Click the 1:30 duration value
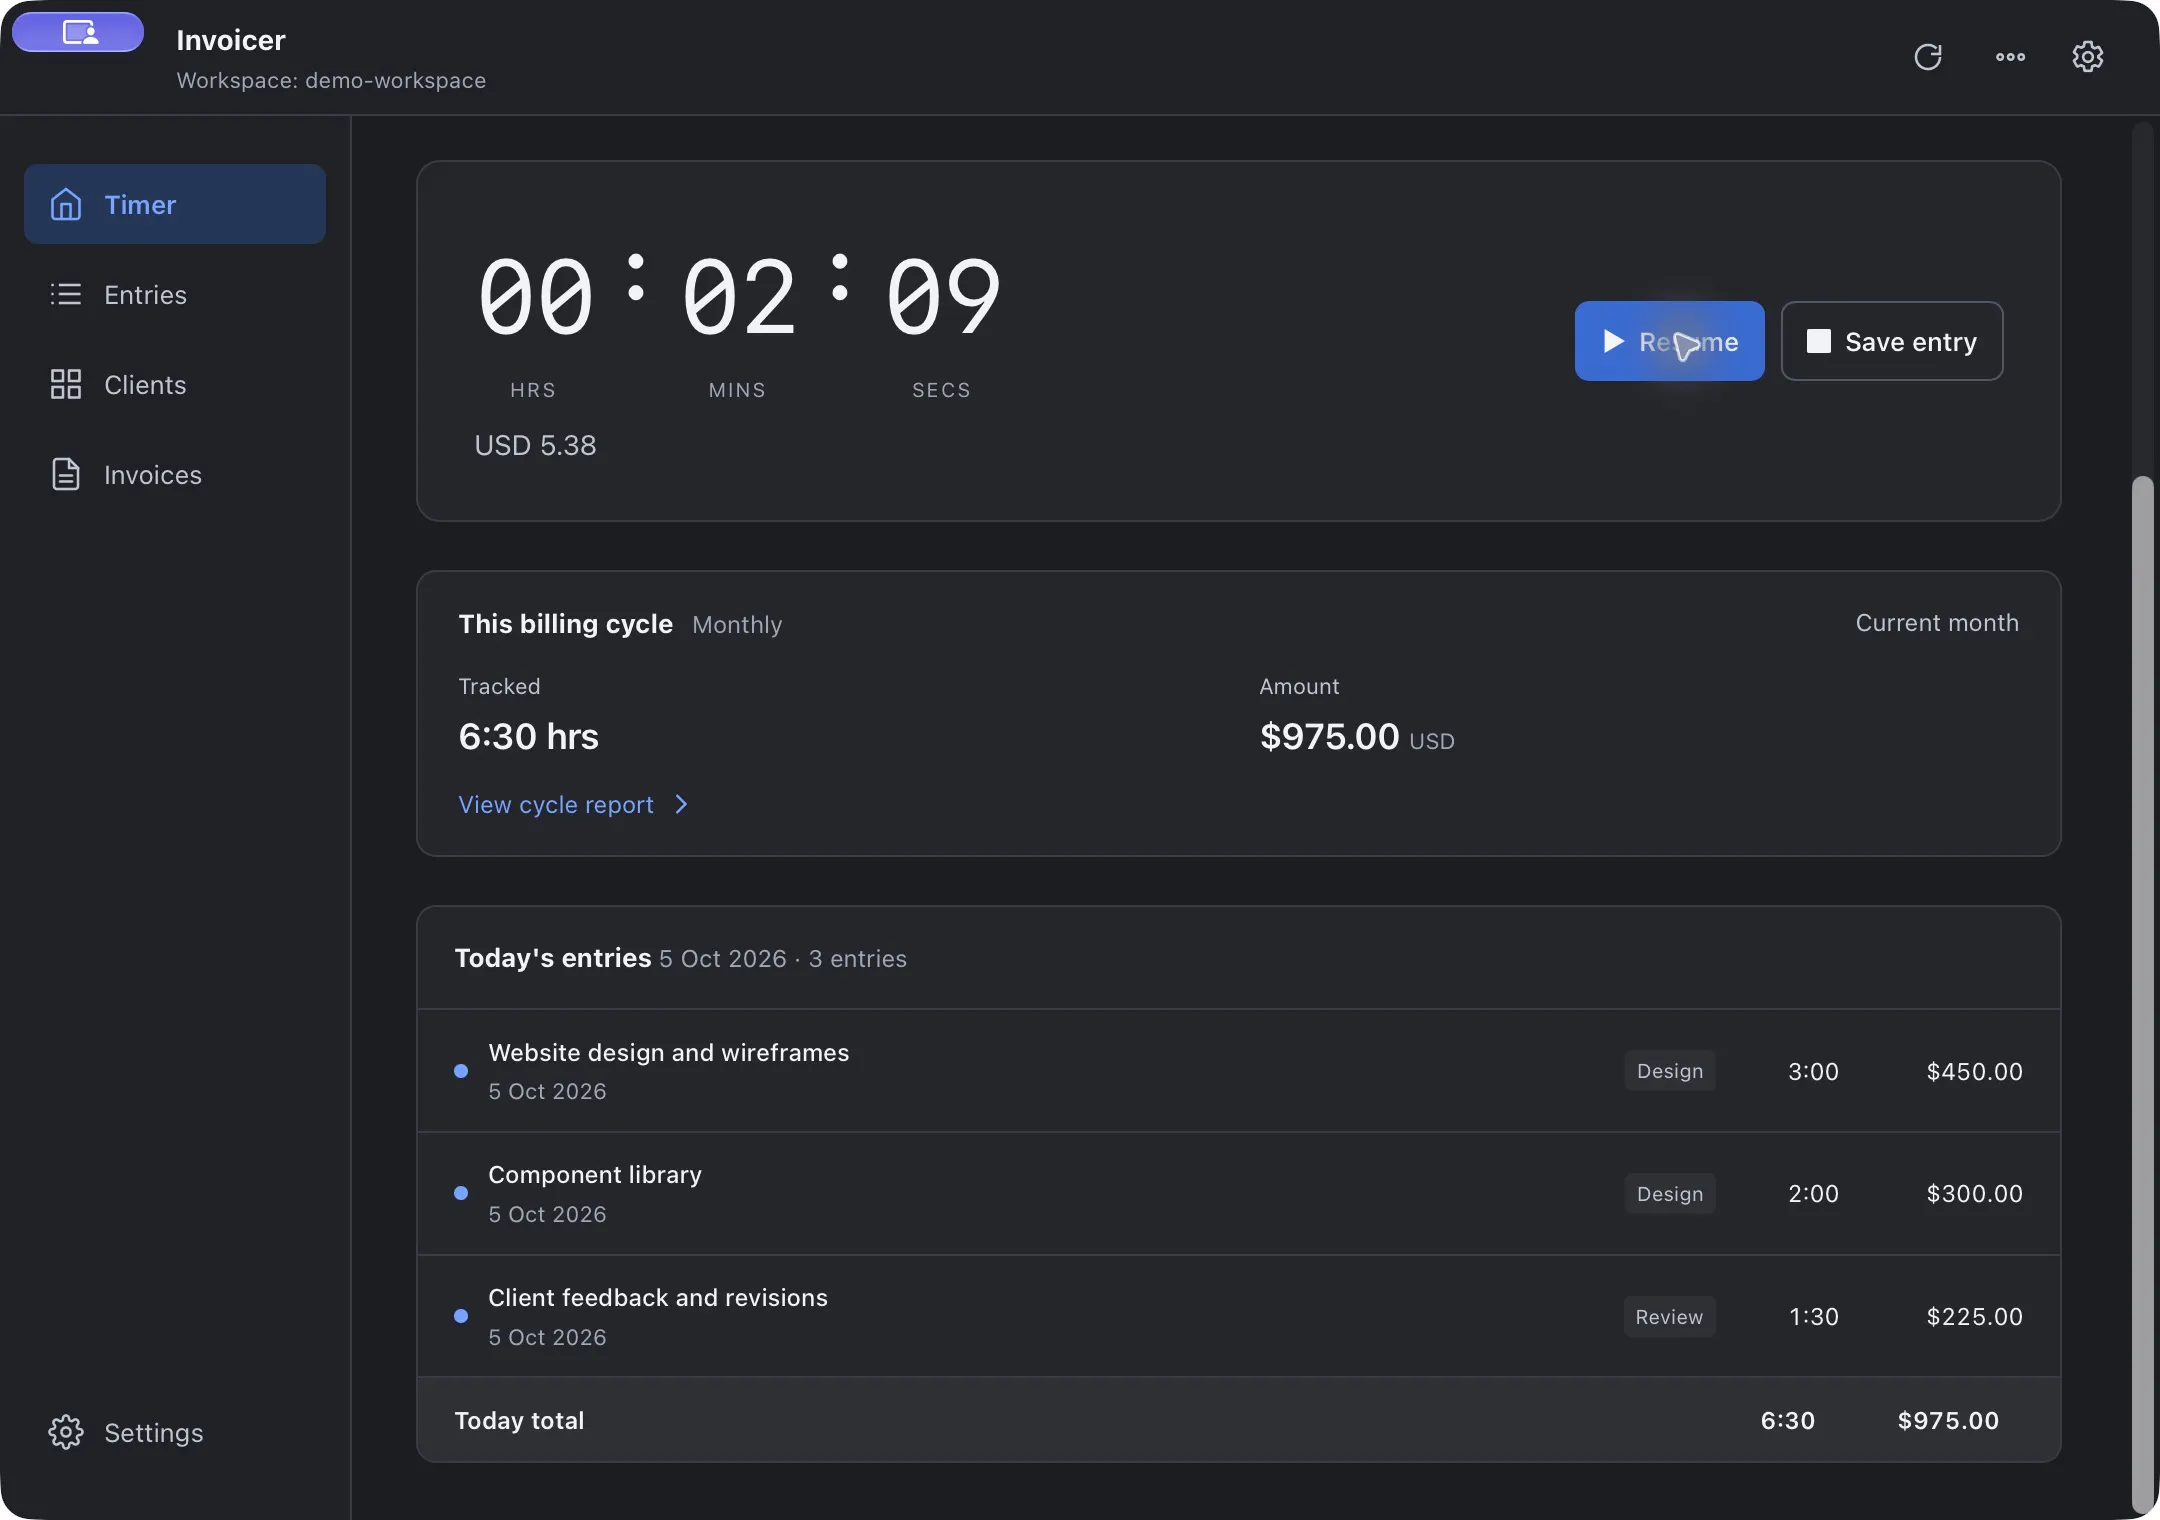Image resolution: width=2160 pixels, height=1520 pixels. 1813,1316
